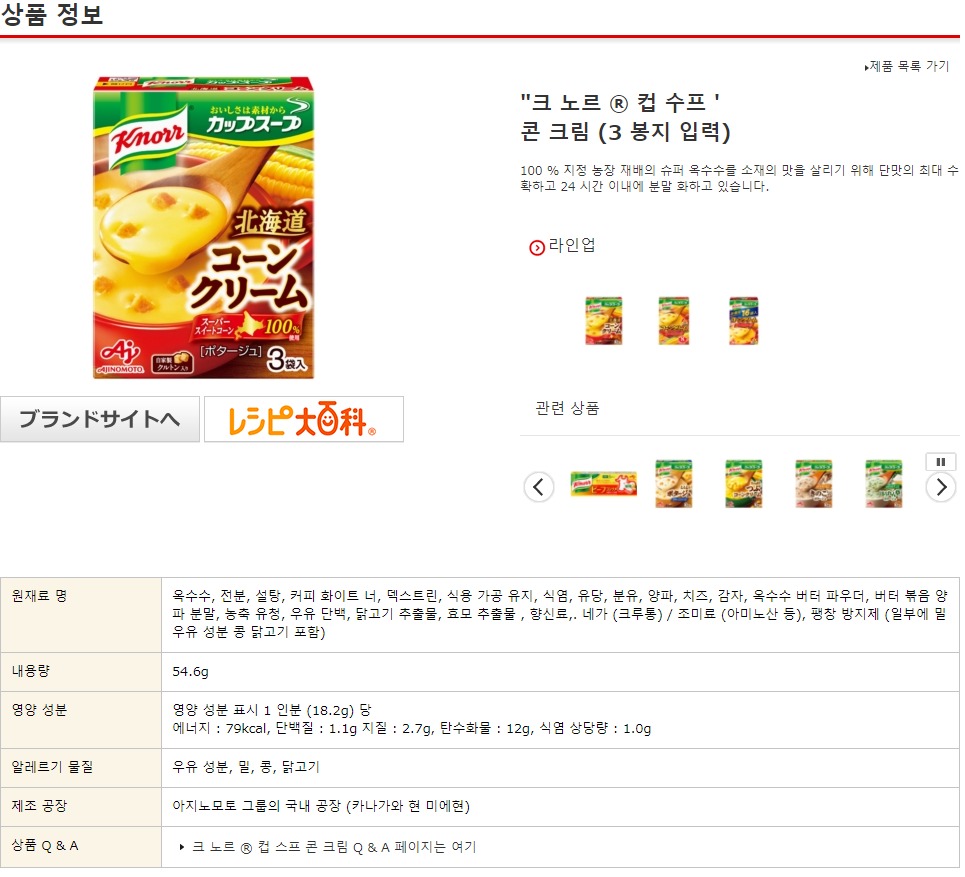This screenshot has height=877, width=965.
Task: Click the carousel previous arrow button
Action: point(539,489)
